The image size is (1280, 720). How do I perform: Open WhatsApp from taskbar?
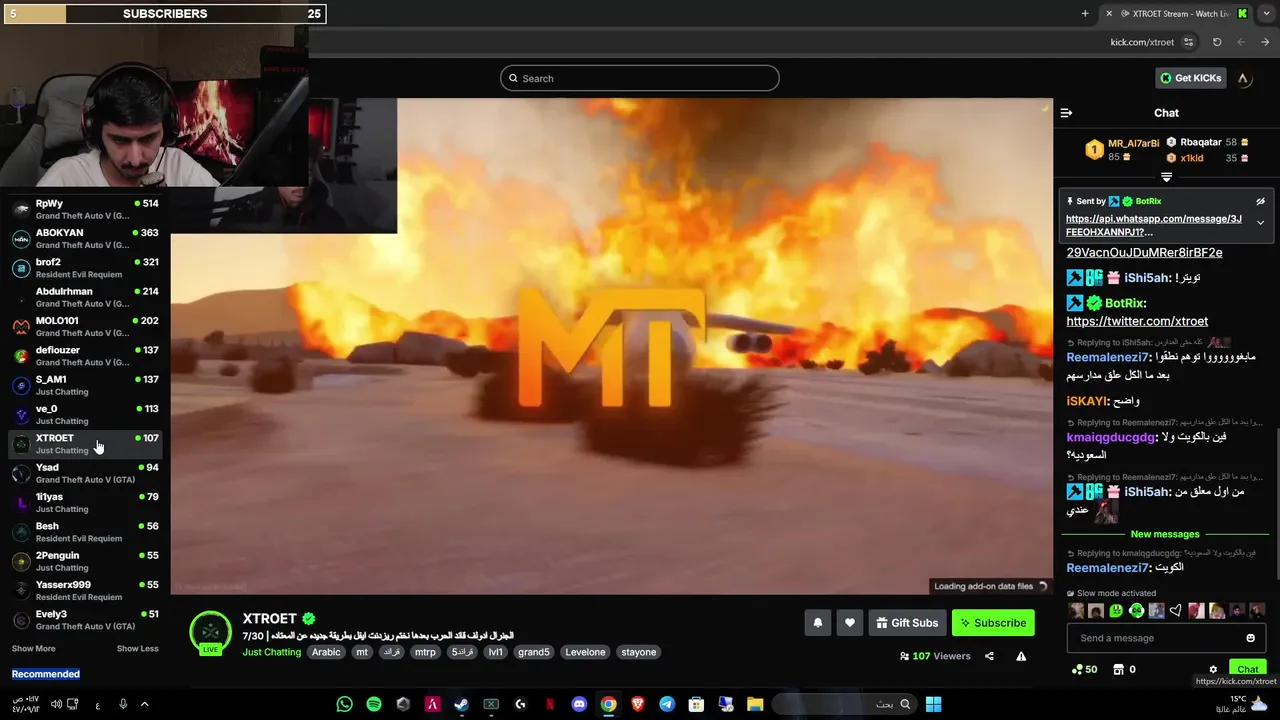coord(345,704)
